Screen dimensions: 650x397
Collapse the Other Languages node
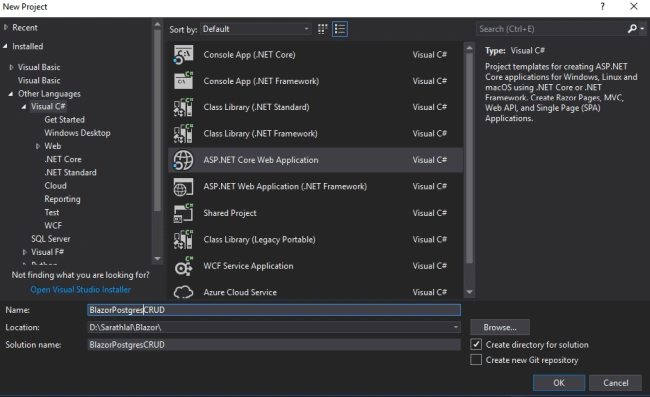pos(11,94)
